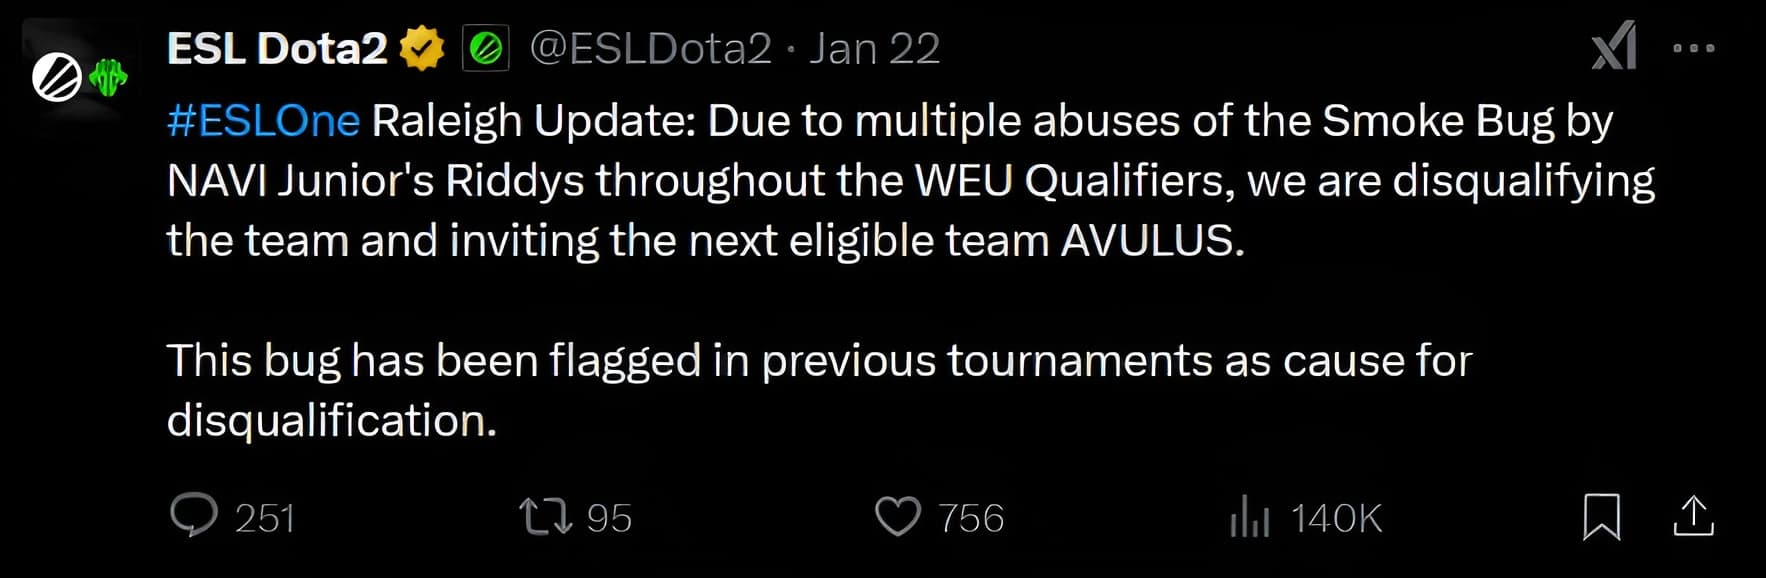
Task: Open the three-dot more options menu
Action: pyautogui.click(x=1693, y=47)
